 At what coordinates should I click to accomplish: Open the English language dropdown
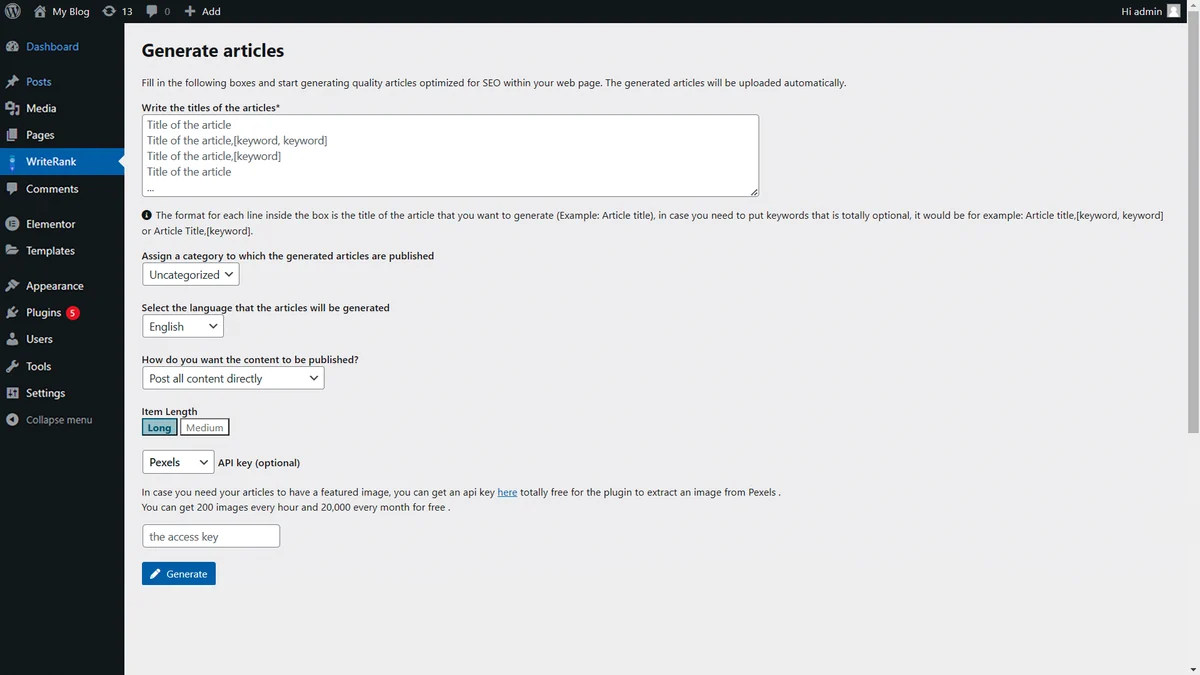pyautogui.click(x=183, y=326)
